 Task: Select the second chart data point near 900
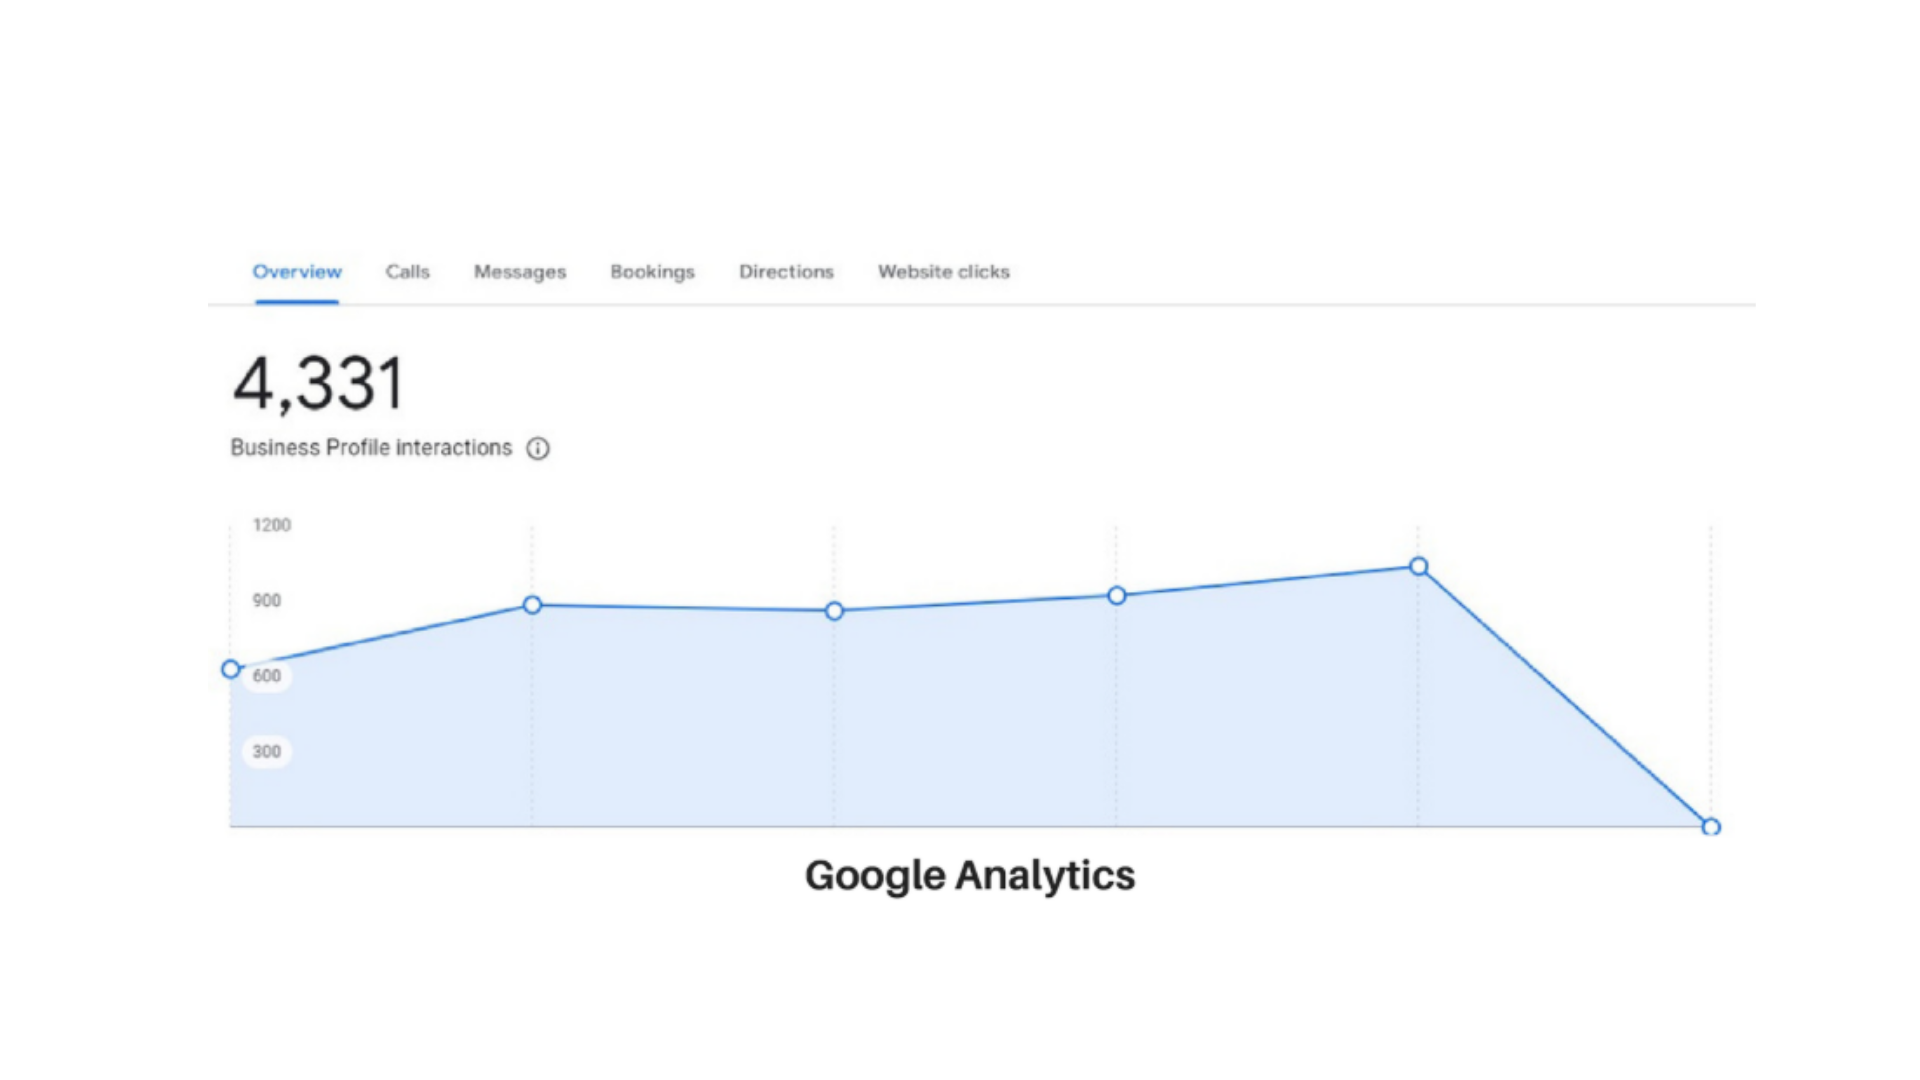tap(533, 605)
